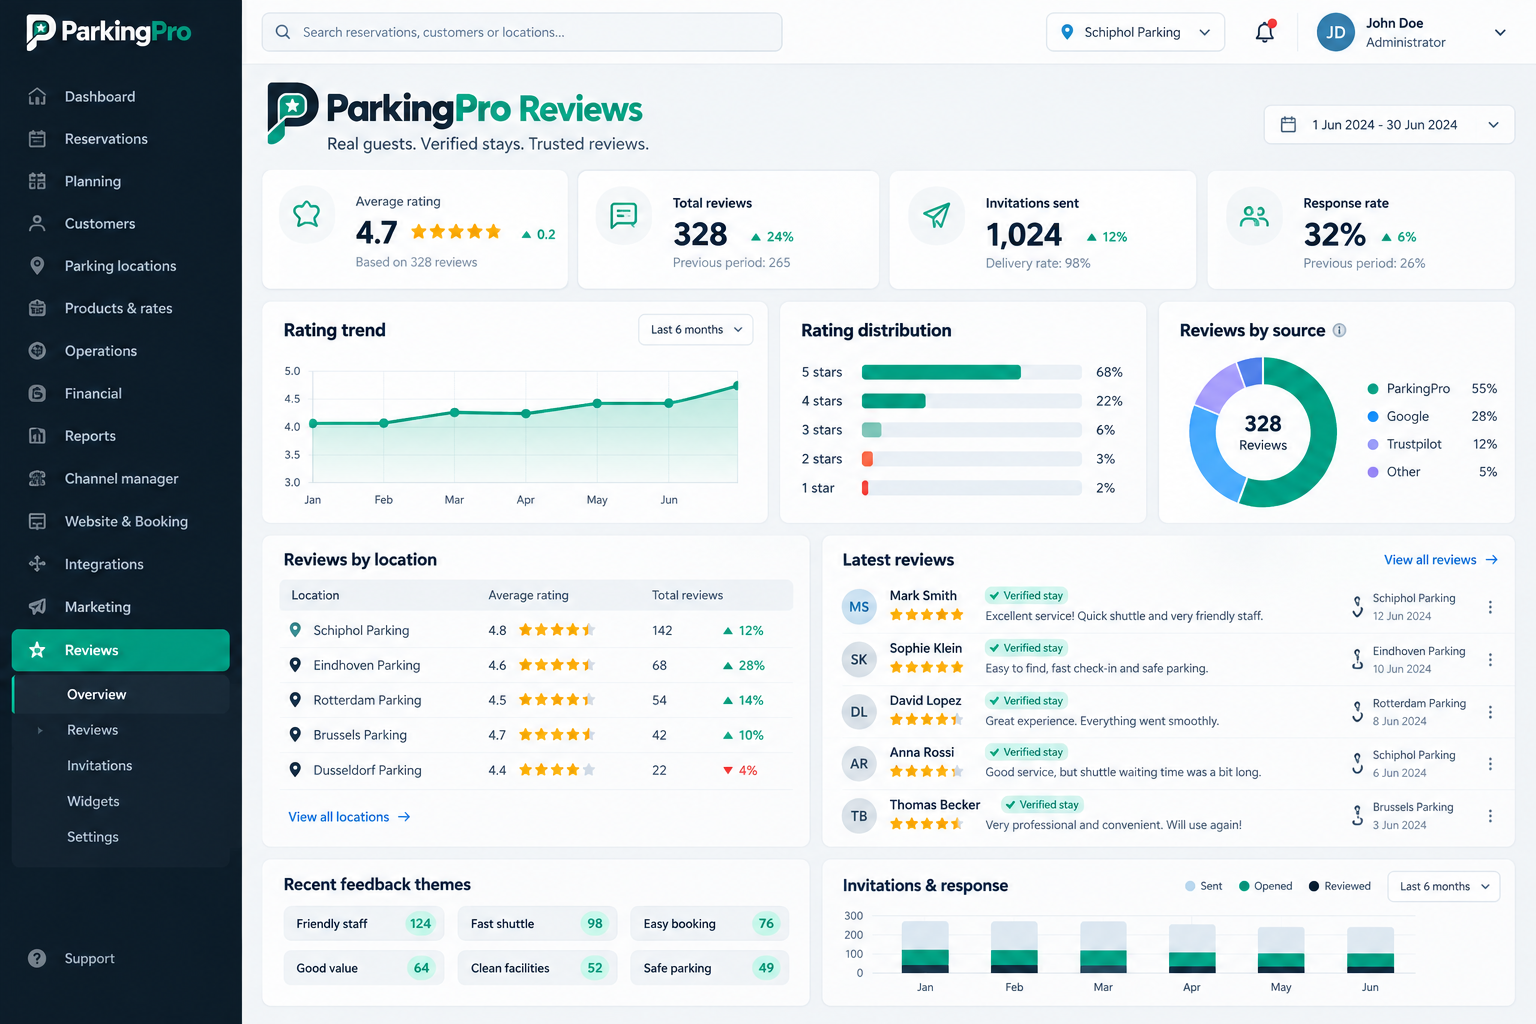This screenshot has height=1024, width=1536.
Task: Click the Support question mark icon
Action: [x=37, y=958]
